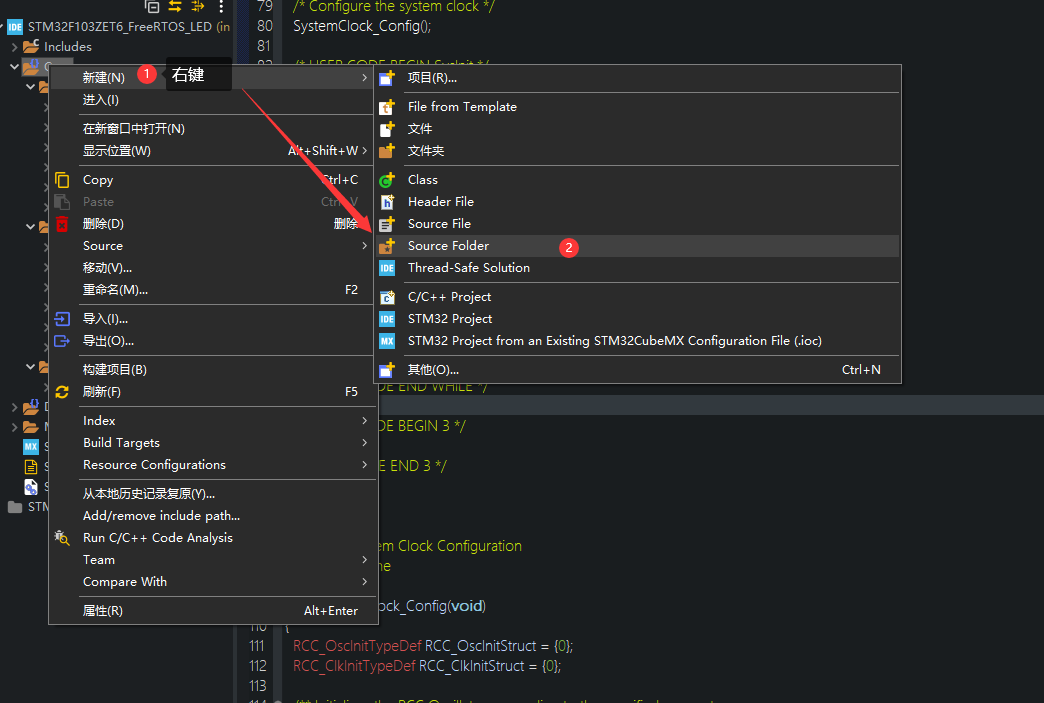
Task: Click RCC_OscInitTypeDef on line 111
Action: [357, 646]
